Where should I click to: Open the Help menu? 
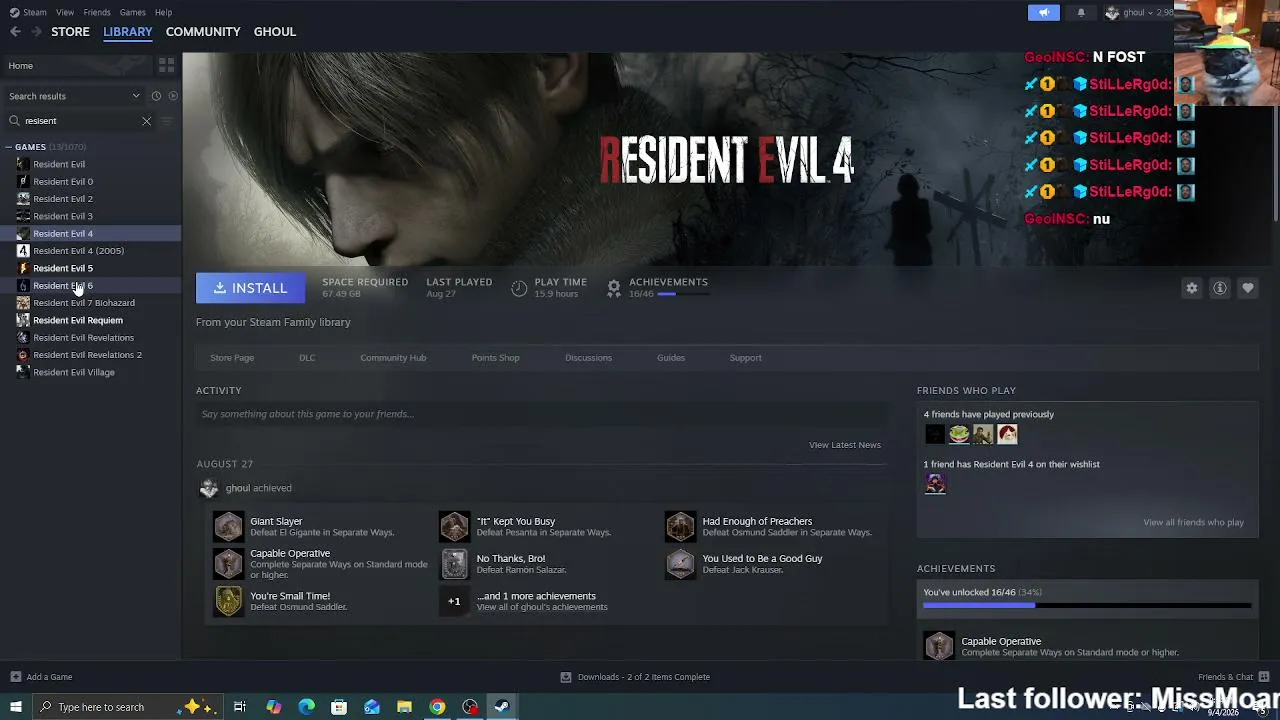[x=163, y=12]
